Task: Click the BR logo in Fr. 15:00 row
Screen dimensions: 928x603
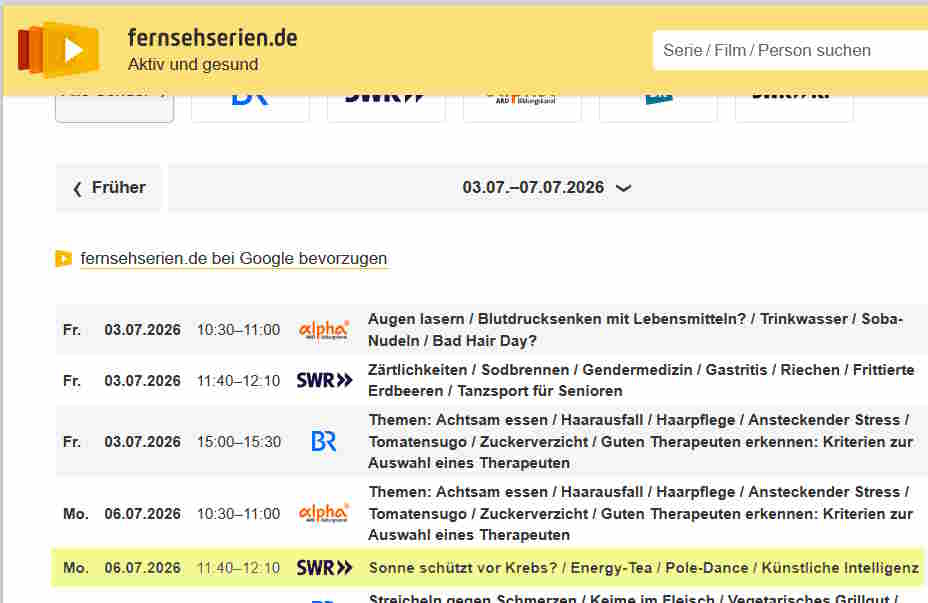Action: pyautogui.click(x=324, y=441)
